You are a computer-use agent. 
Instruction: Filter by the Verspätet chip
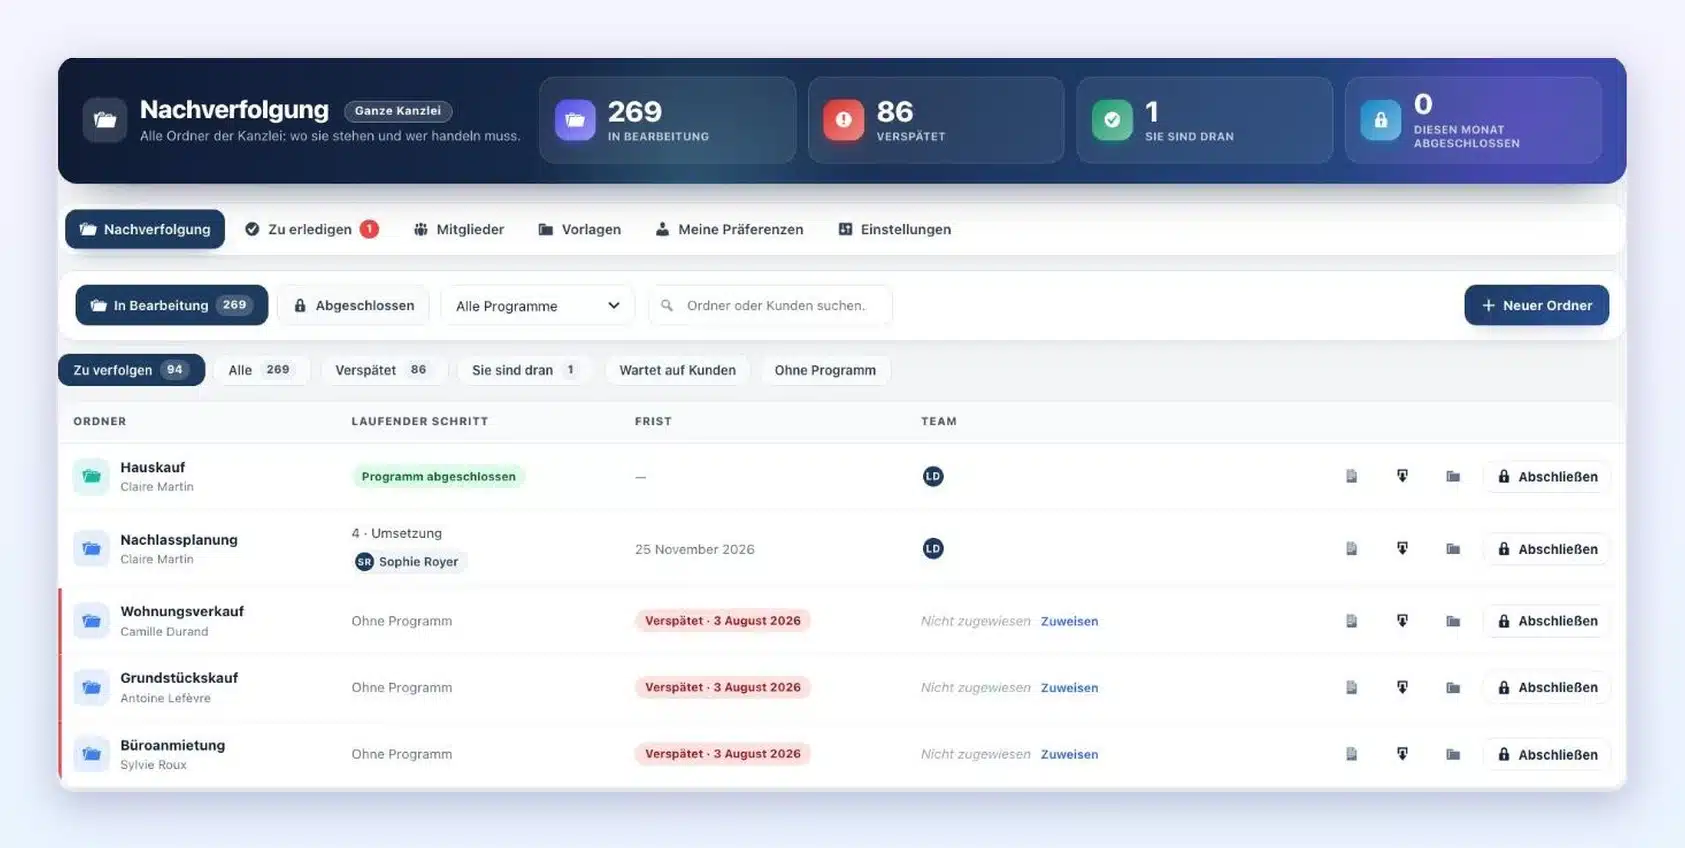pyautogui.click(x=382, y=370)
